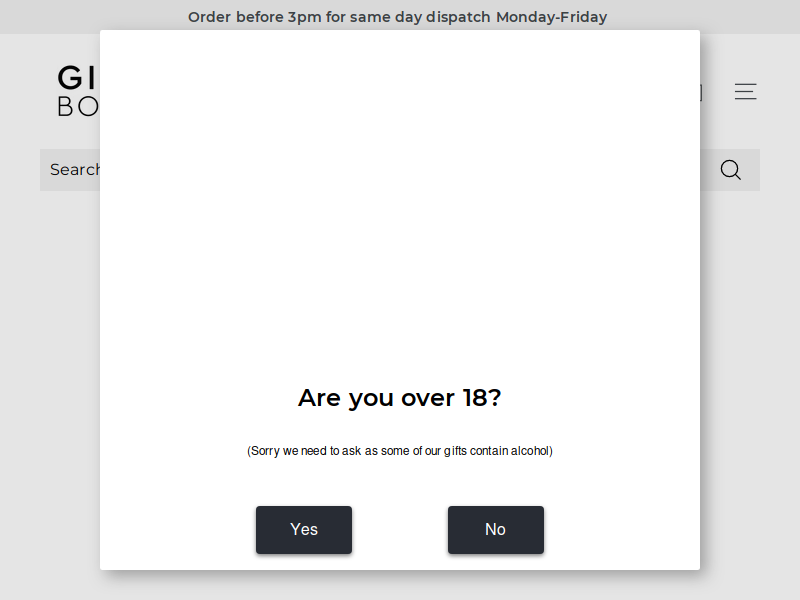800x600 pixels.
Task: Choose No on the age verification dialog
Action: coord(496,530)
